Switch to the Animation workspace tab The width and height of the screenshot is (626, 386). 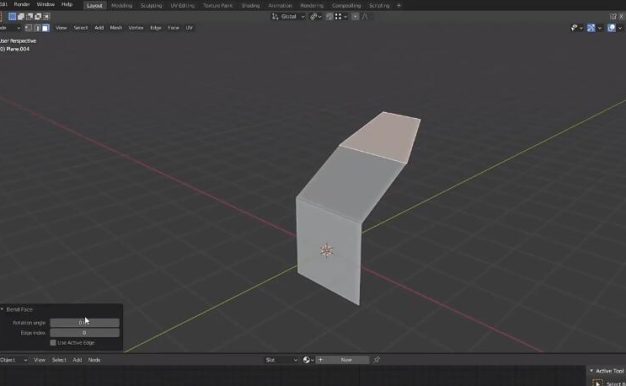point(280,6)
